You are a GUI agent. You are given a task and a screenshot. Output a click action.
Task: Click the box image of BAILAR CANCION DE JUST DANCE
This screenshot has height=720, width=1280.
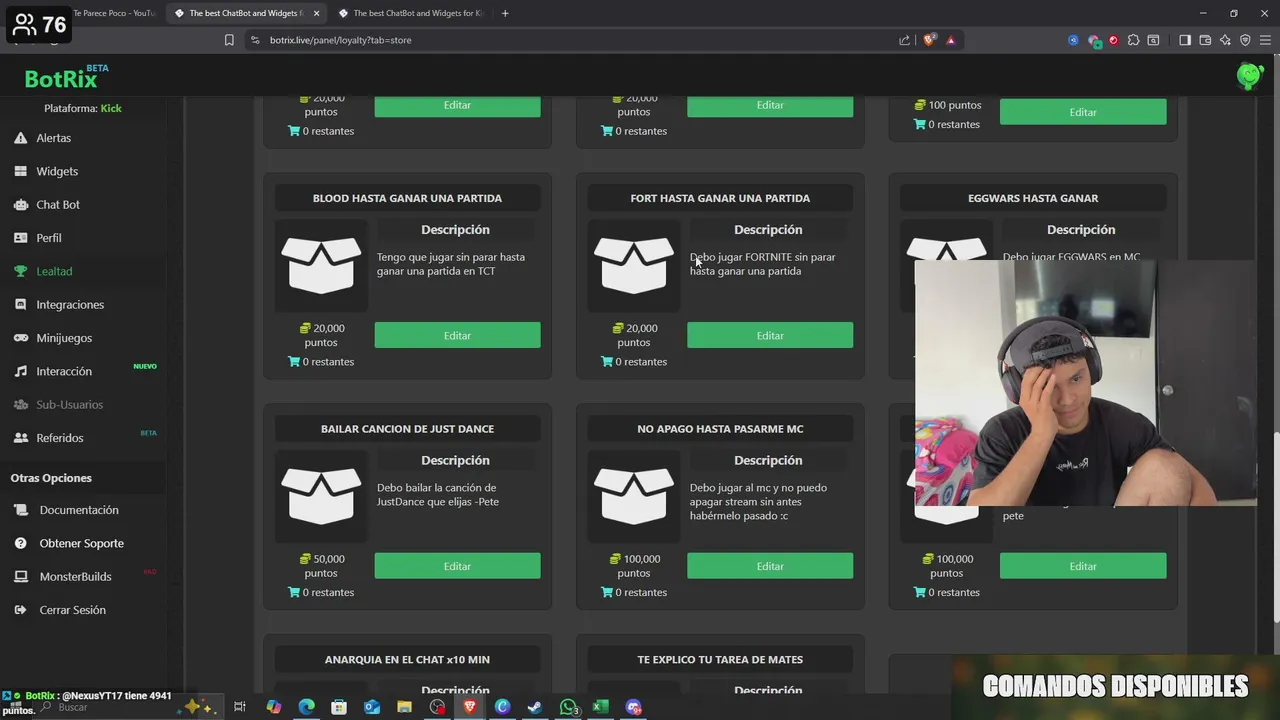321,496
